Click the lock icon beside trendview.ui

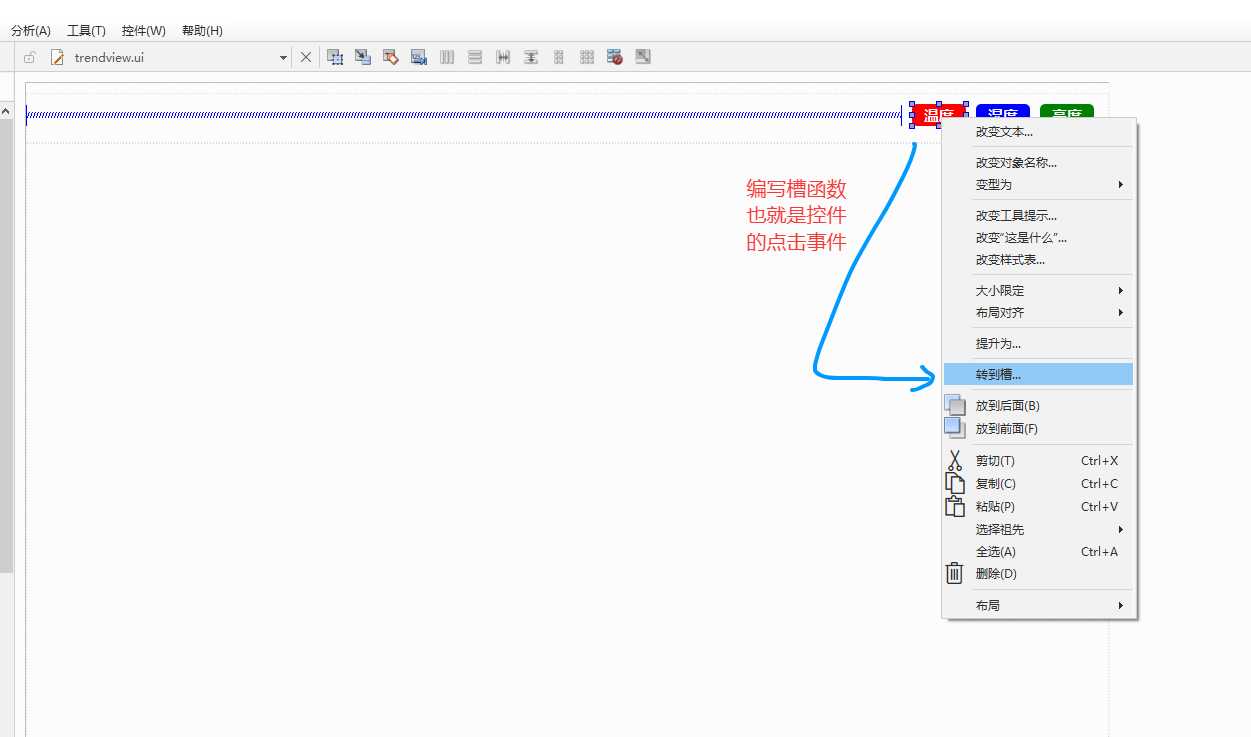pyautogui.click(x=30, y=57)
